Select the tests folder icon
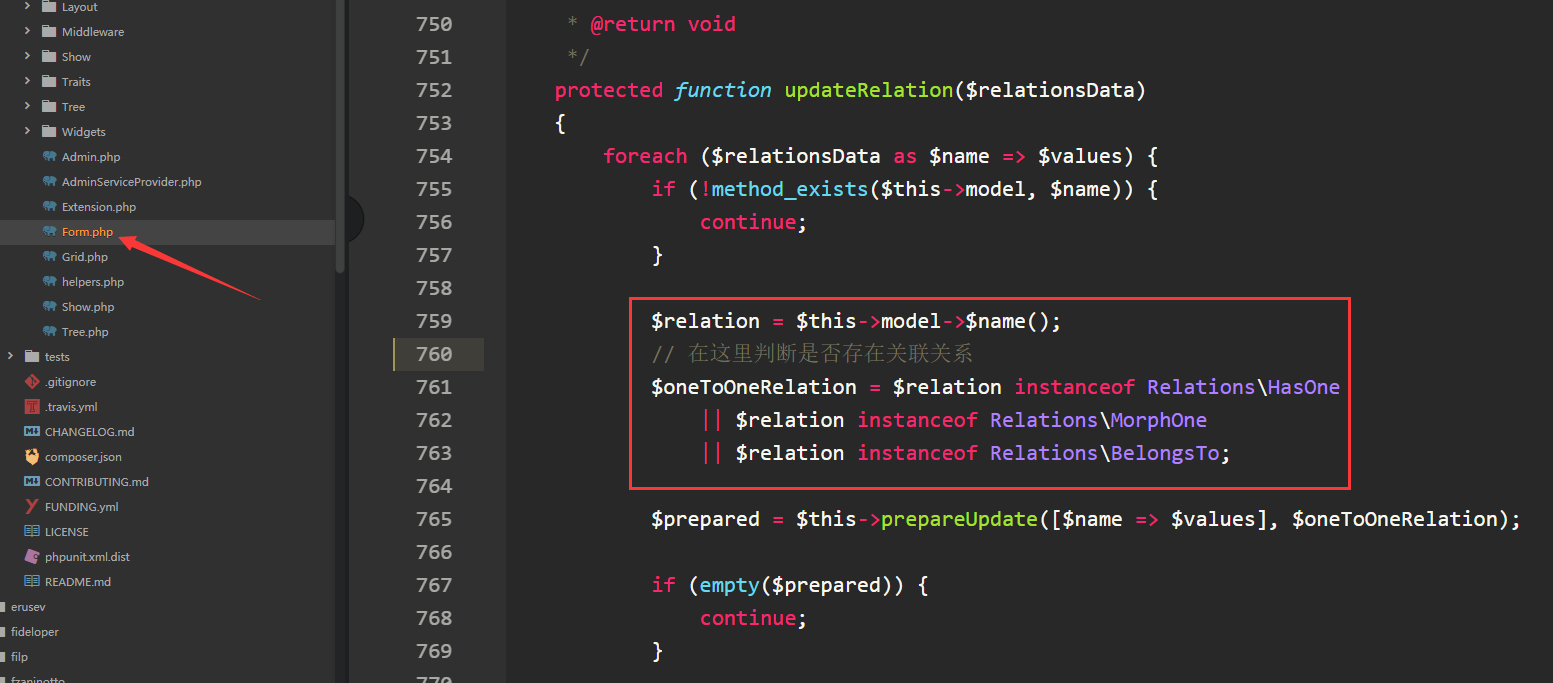 pyautogui.click(x=32, y=357)
